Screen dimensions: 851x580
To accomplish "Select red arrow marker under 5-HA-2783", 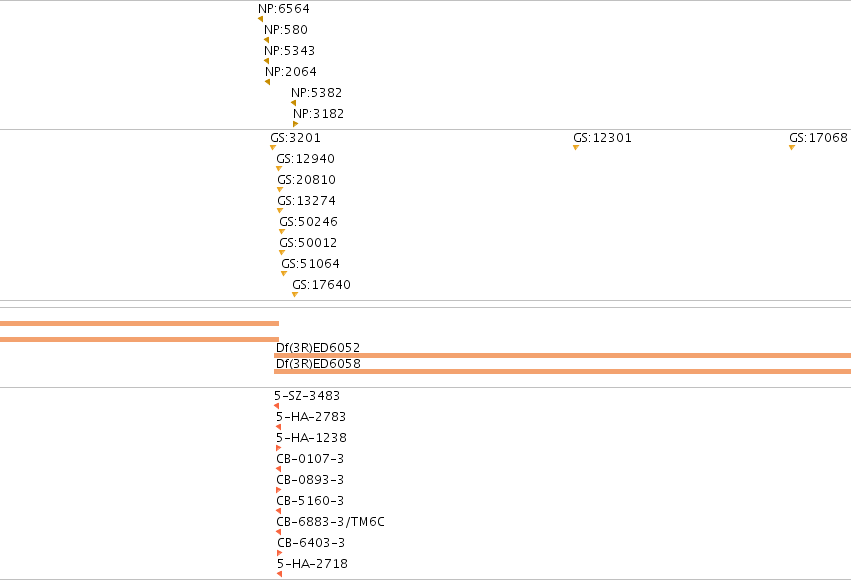I will [x=278, y=428].
